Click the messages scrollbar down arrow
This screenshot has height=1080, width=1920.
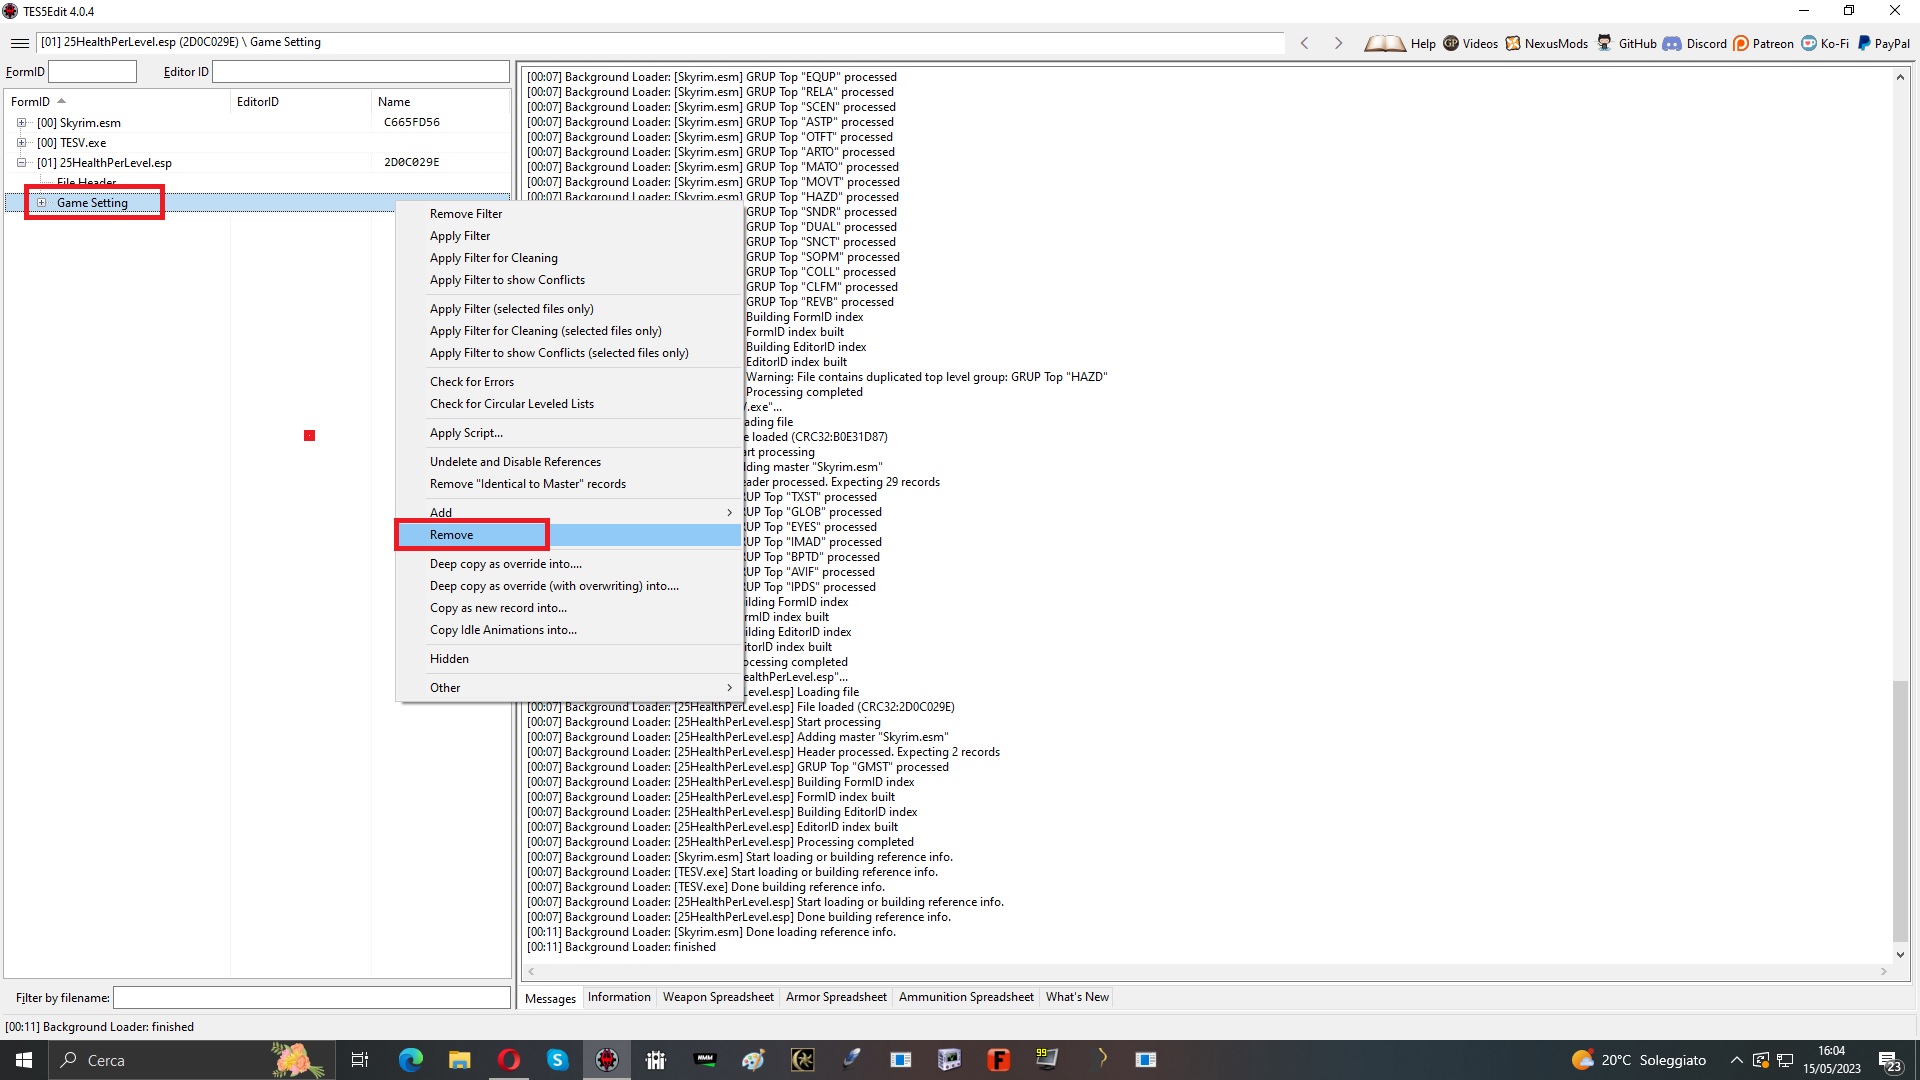click(x=1900, y=954)
